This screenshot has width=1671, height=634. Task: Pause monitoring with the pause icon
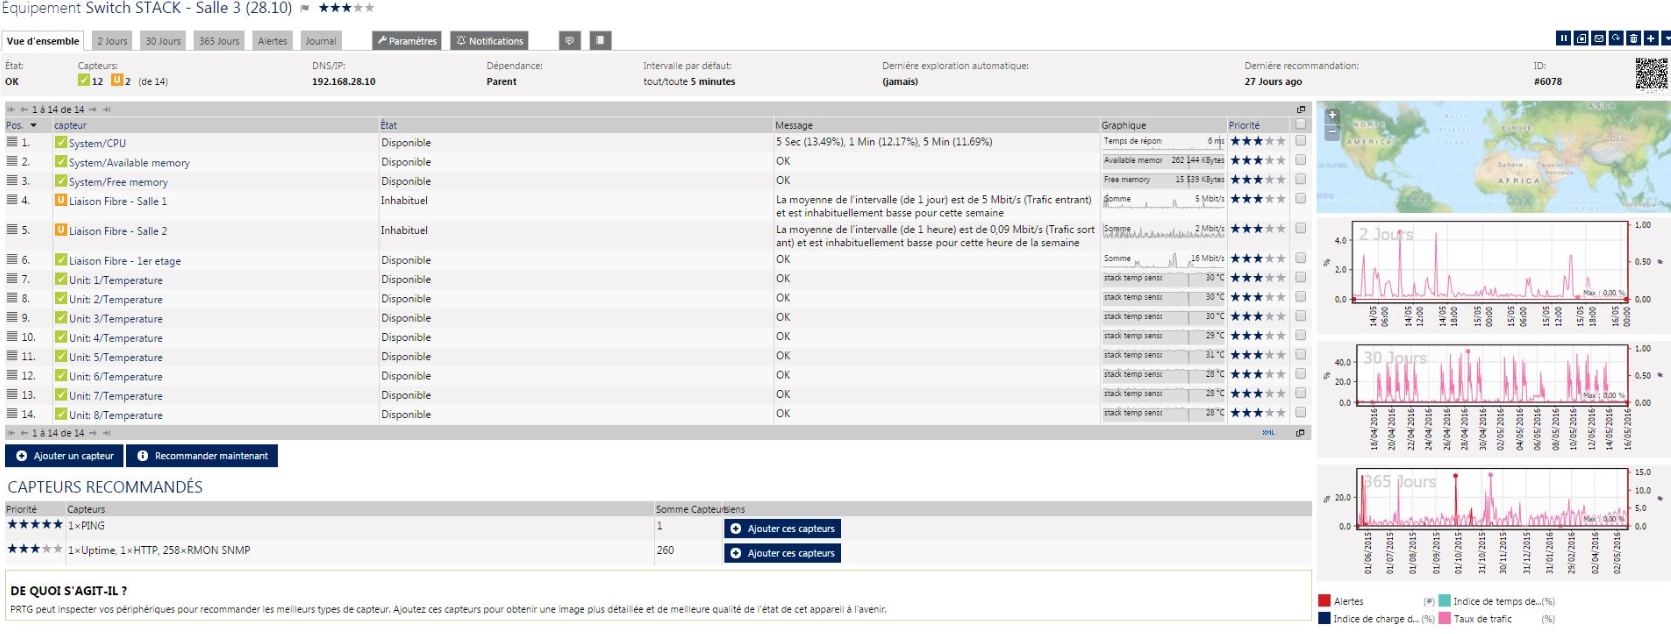point(1563,38)
